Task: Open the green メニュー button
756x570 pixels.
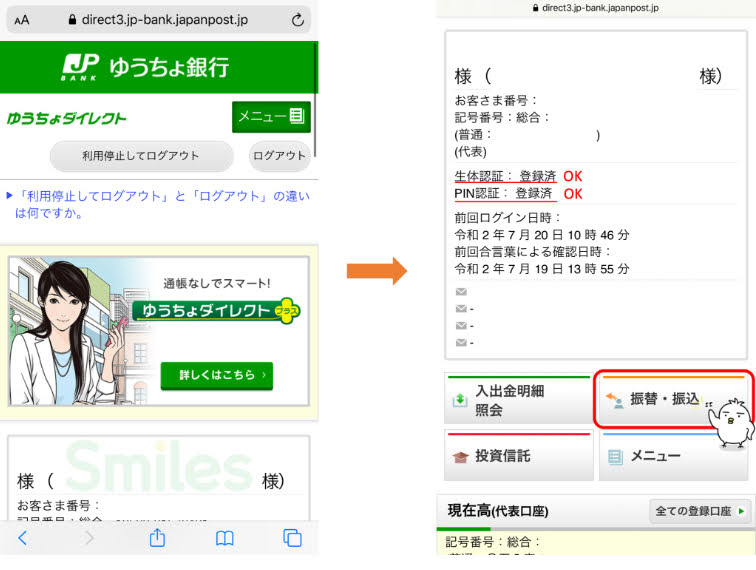Action: 271,116
